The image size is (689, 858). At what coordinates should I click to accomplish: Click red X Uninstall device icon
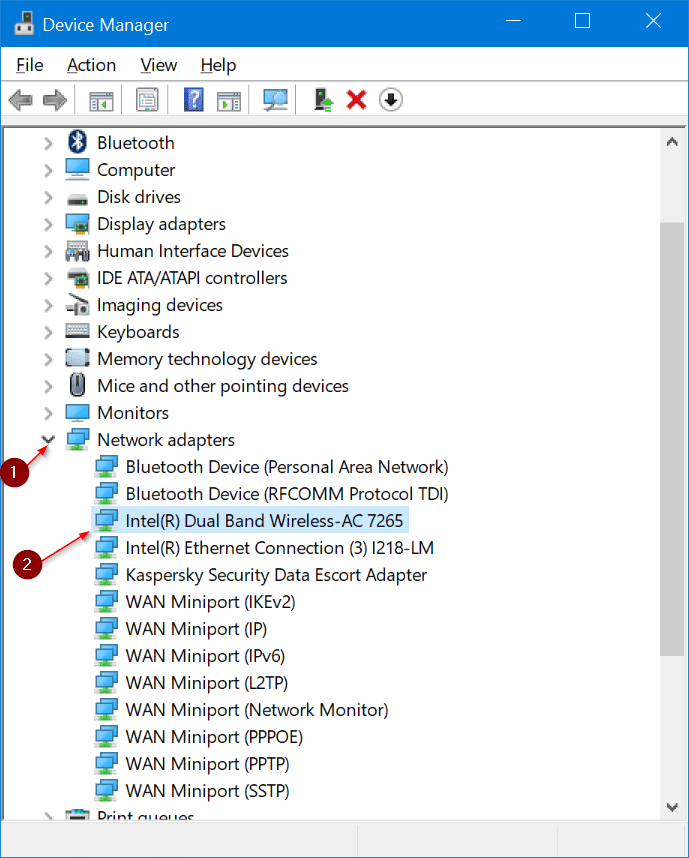[x=356, y=100]
